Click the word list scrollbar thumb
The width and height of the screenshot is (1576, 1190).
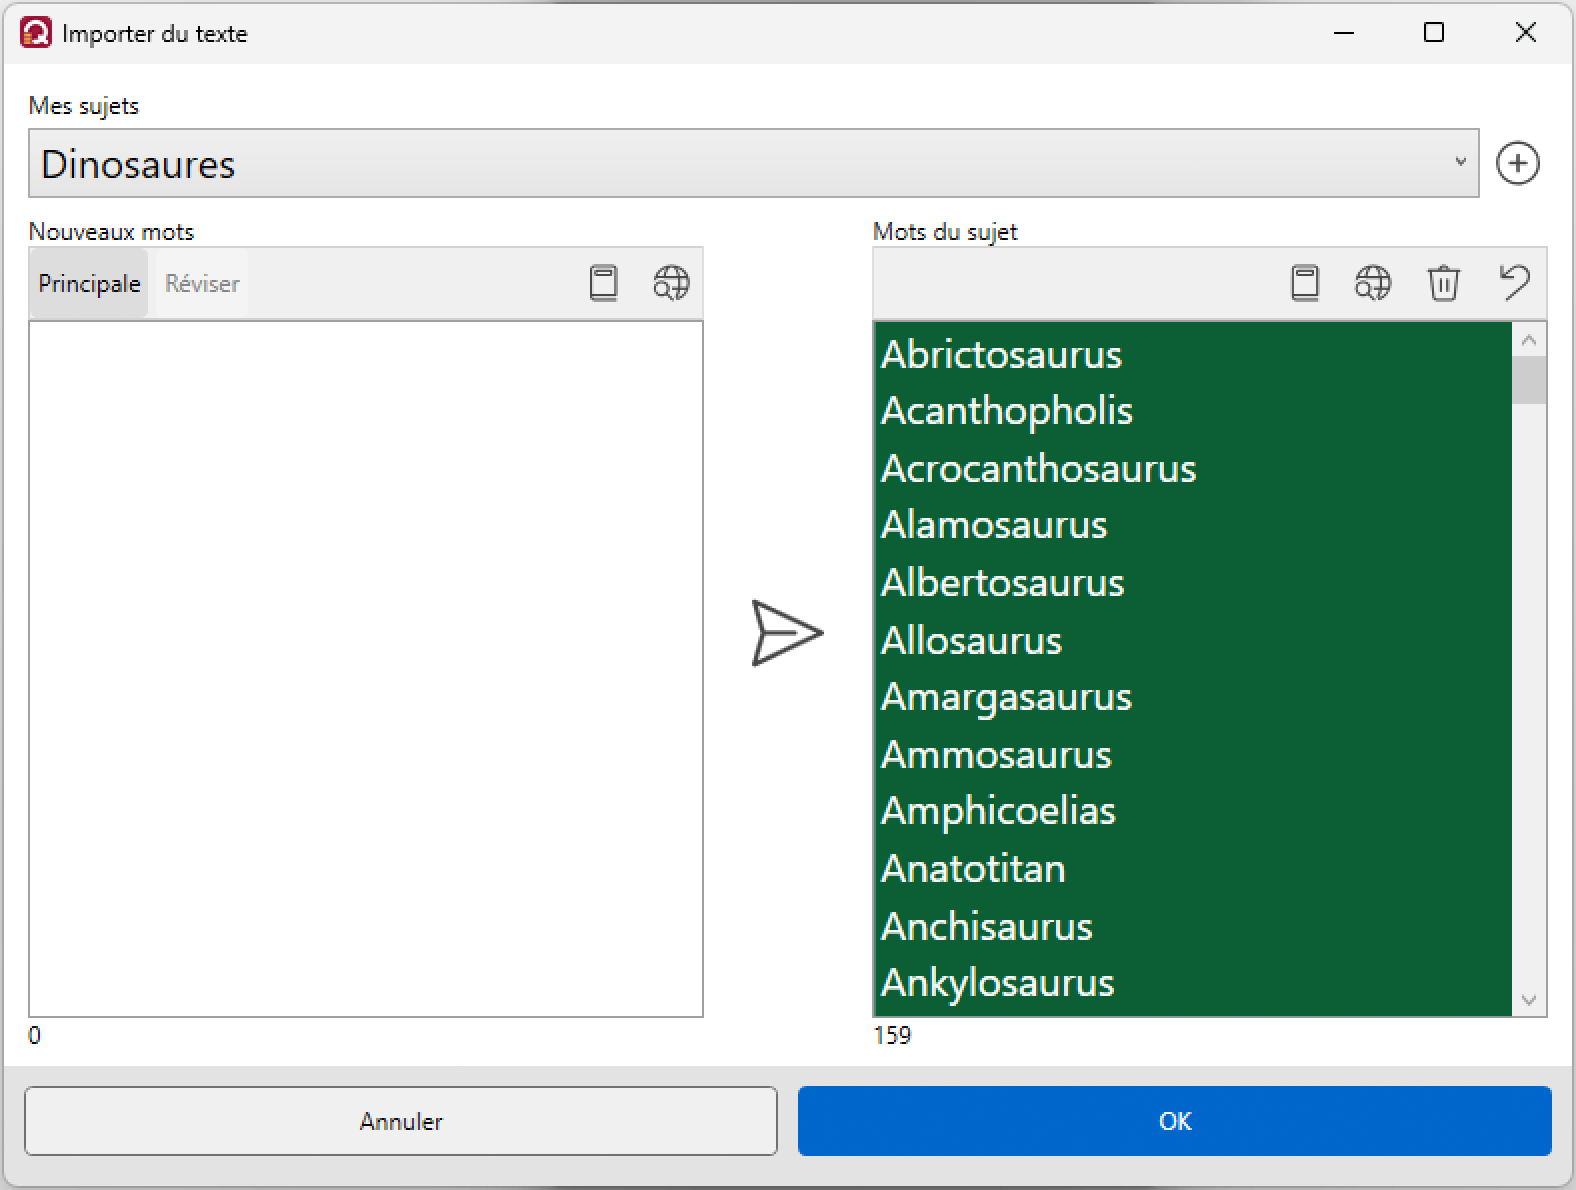tap(1528, 381)
